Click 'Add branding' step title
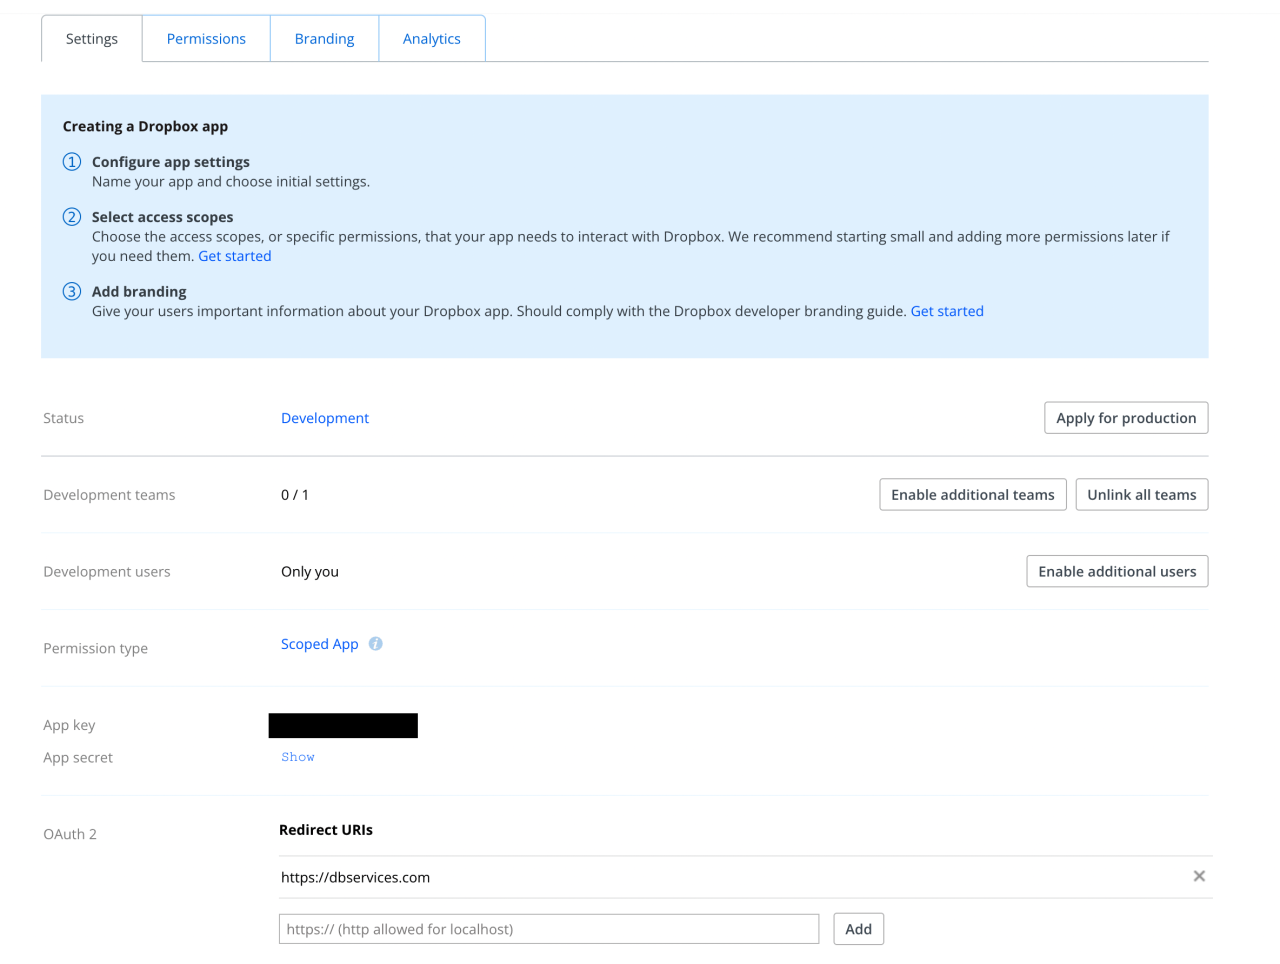Screen dimensions: 1280x964 point(139,291)
